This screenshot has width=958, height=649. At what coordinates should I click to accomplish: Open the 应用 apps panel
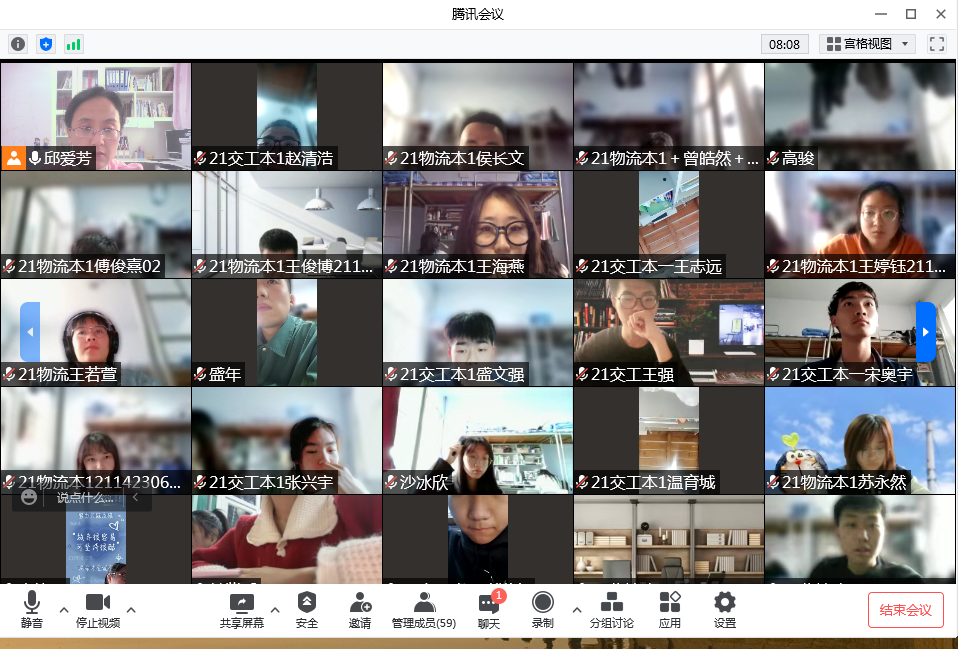pos(670,610)
